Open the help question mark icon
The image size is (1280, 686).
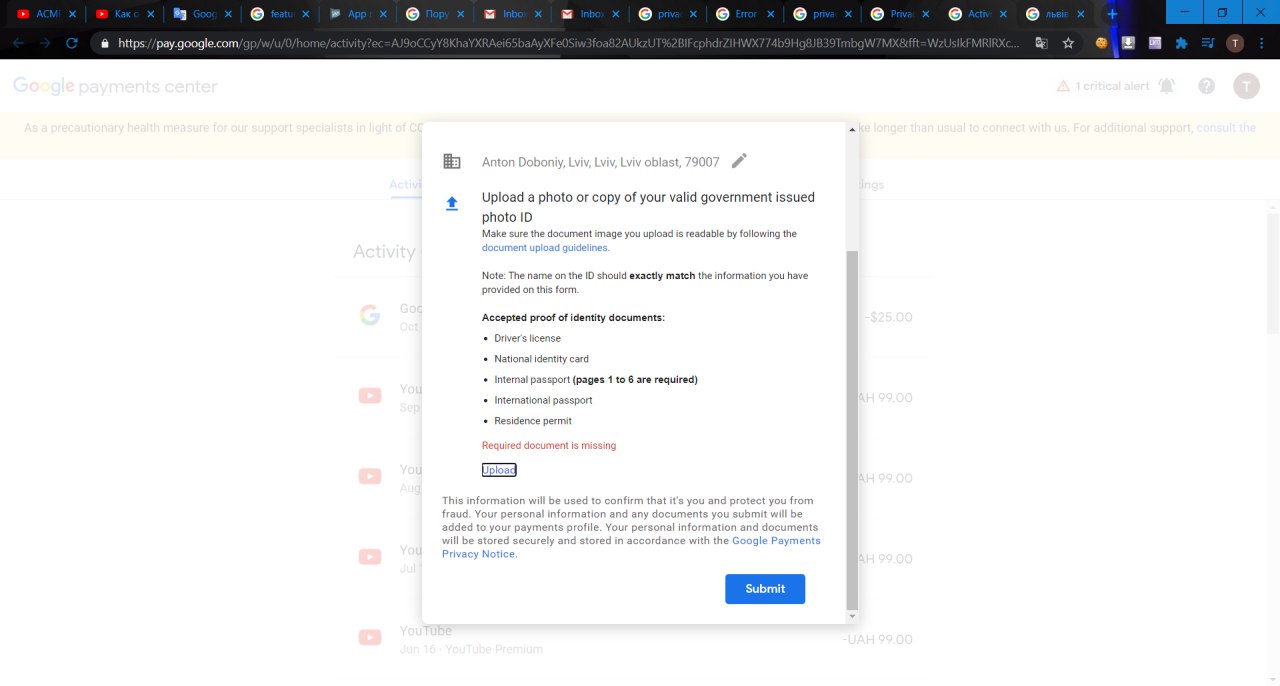pyautogui.click(x=1206, y=86)
